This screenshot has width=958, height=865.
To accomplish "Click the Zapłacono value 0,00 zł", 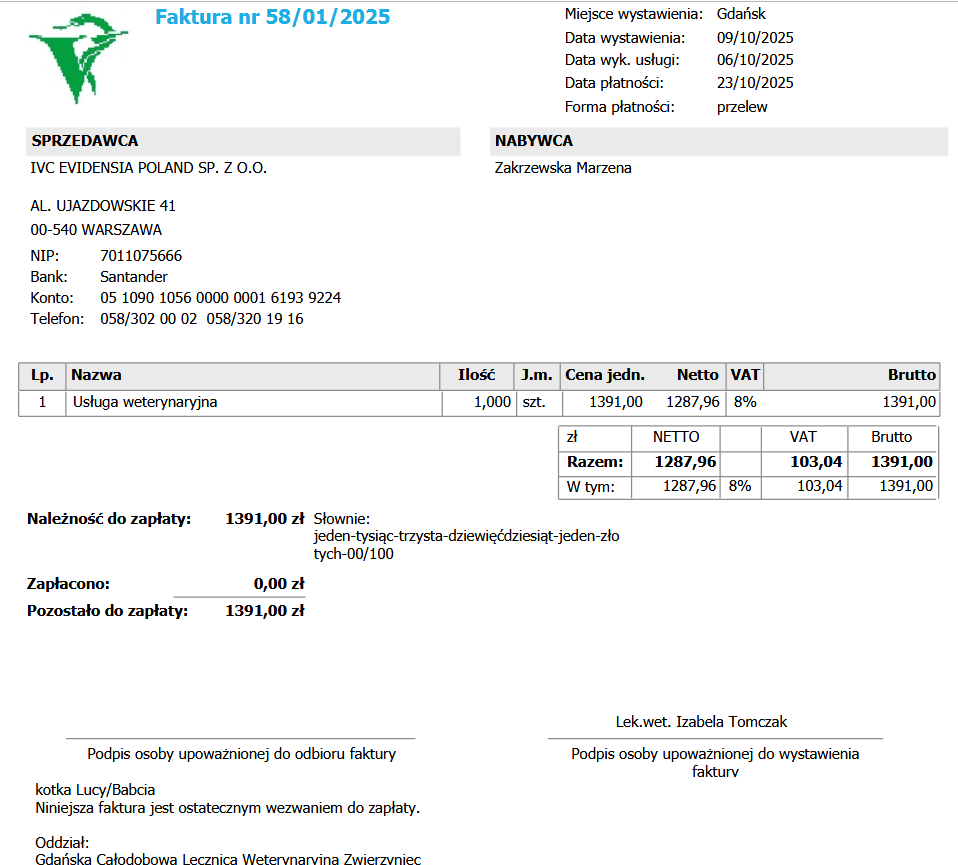I will pos(279,584).
